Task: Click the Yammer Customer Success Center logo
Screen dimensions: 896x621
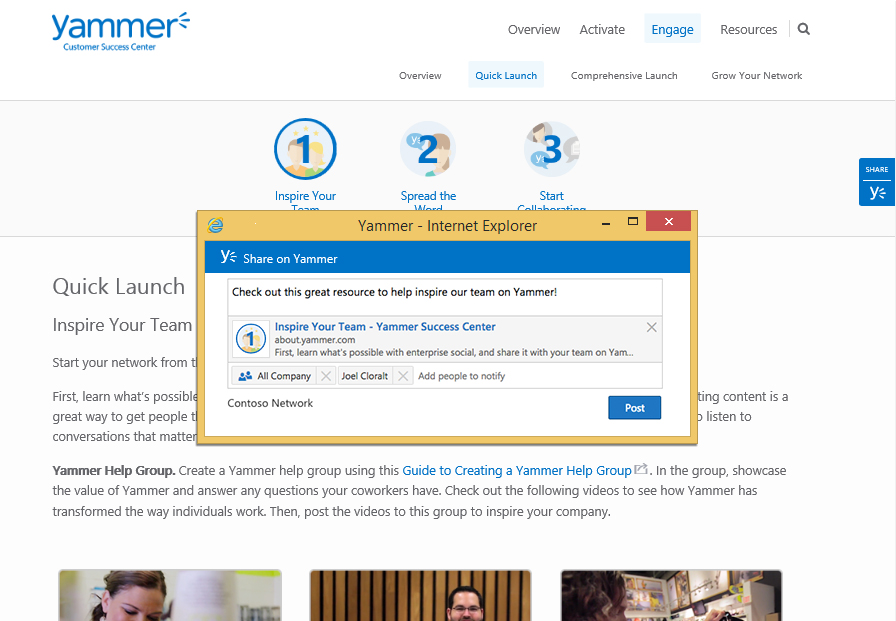Action: [119, 30]
